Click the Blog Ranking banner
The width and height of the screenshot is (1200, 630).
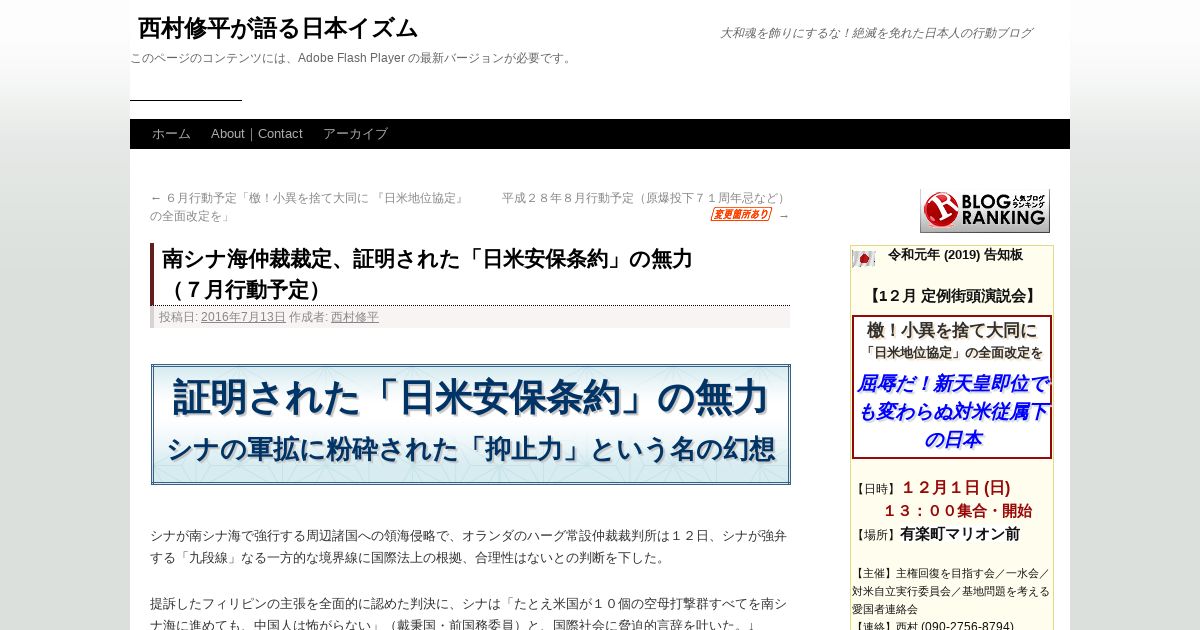coord(985,210)
